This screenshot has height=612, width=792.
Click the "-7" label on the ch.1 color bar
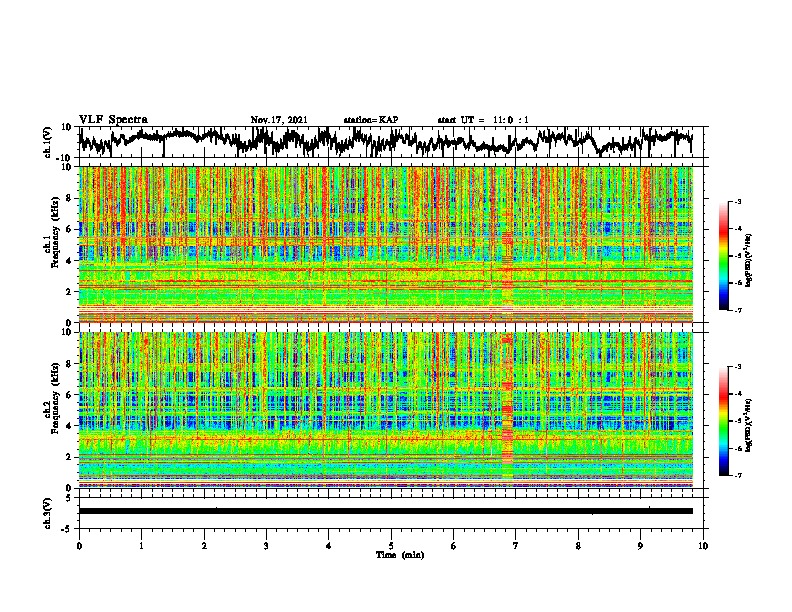pyautogui.click(x=738, y=310)
